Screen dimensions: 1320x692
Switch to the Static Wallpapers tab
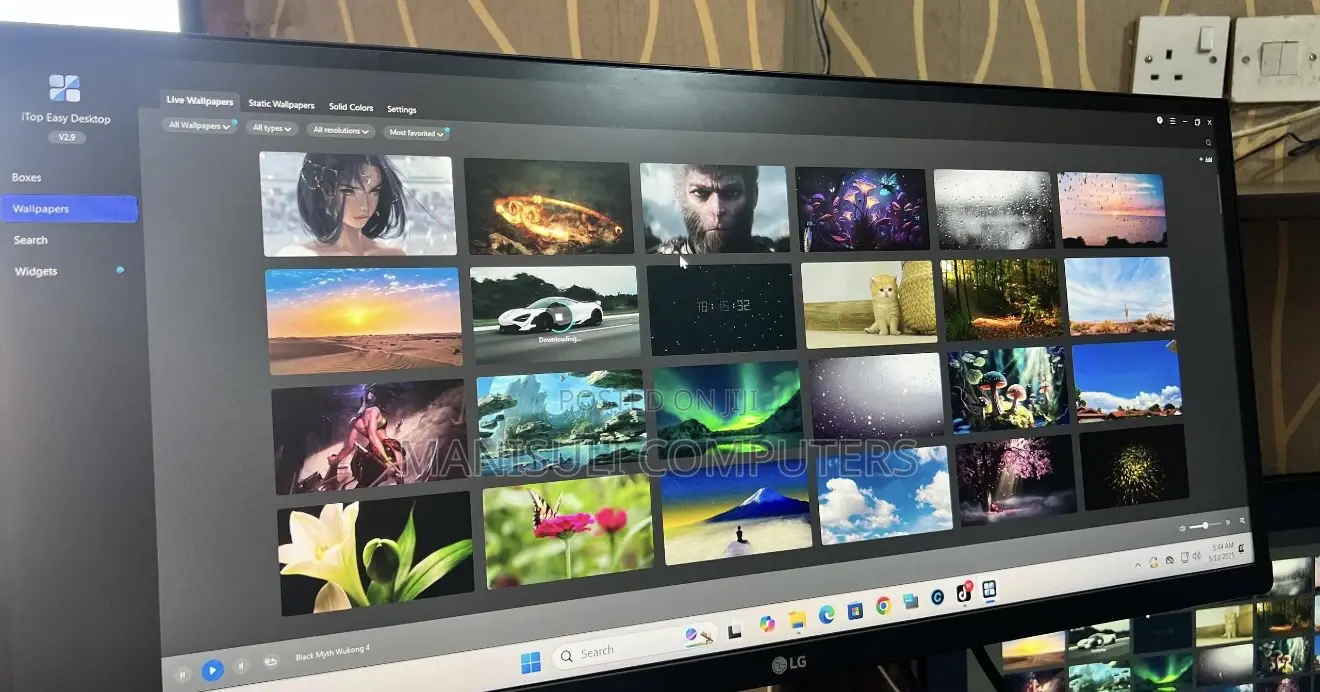[281, 104]
